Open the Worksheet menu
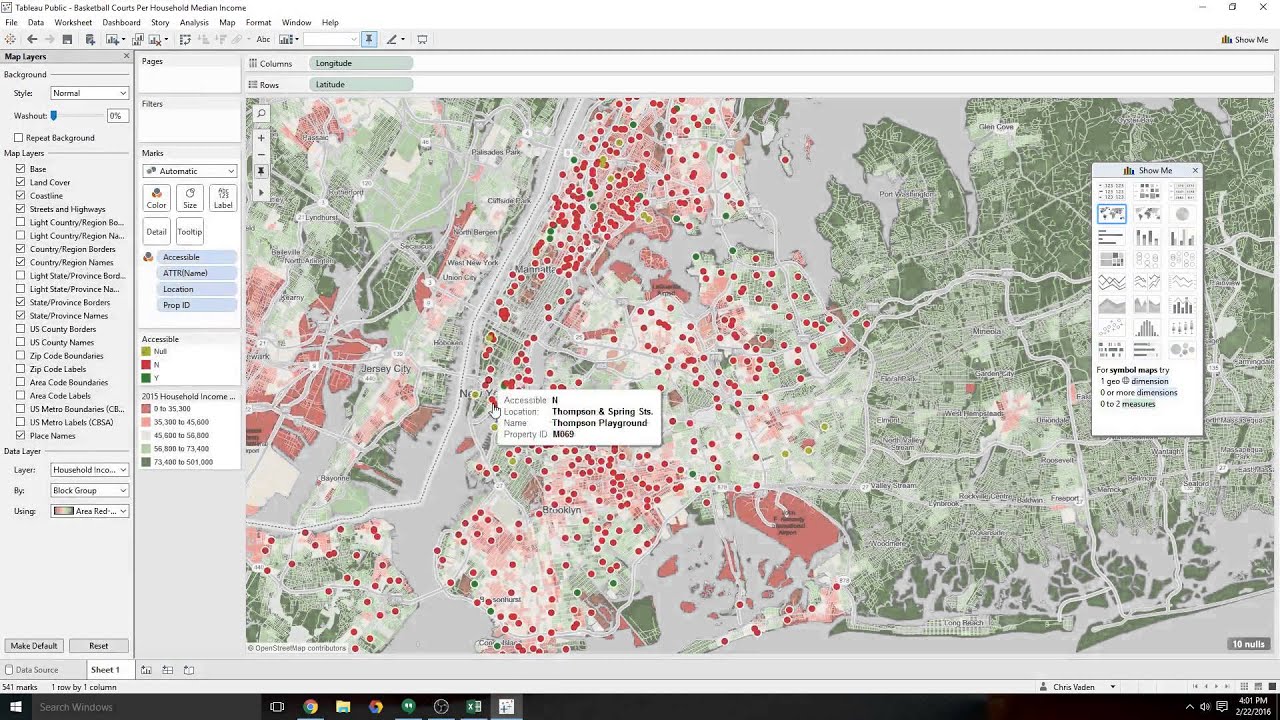Image resolution: width=1280 pixels, height=720 pixels. (73, 22)
